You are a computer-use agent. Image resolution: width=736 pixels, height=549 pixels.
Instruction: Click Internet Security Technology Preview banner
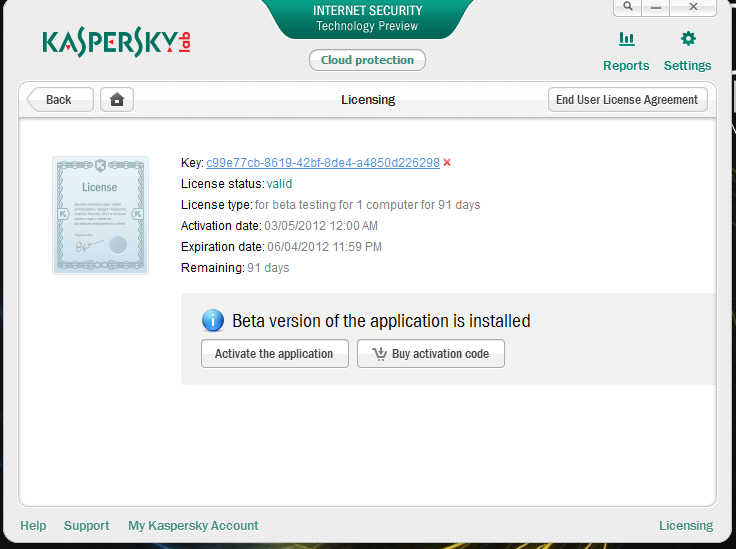(x=367, y=18)
